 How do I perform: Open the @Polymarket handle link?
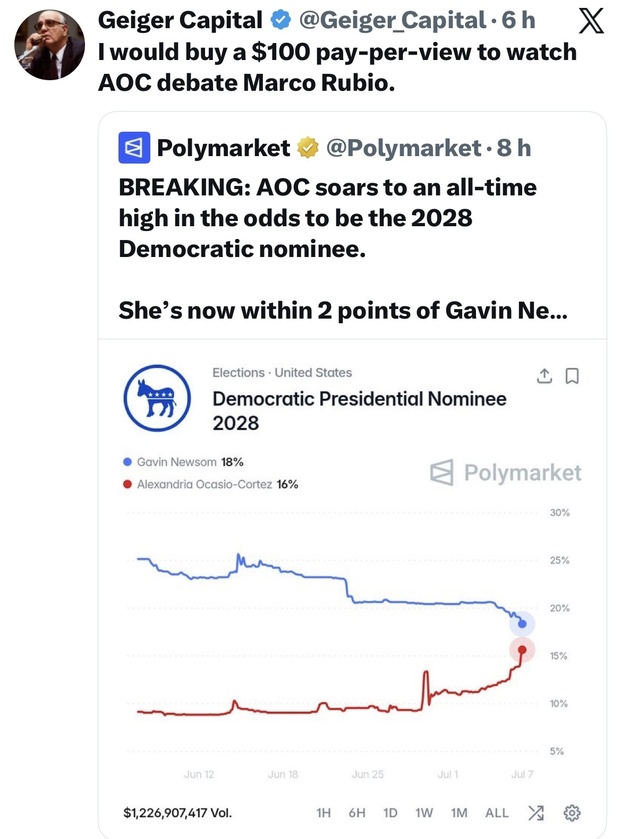click(x=403, y=148)
